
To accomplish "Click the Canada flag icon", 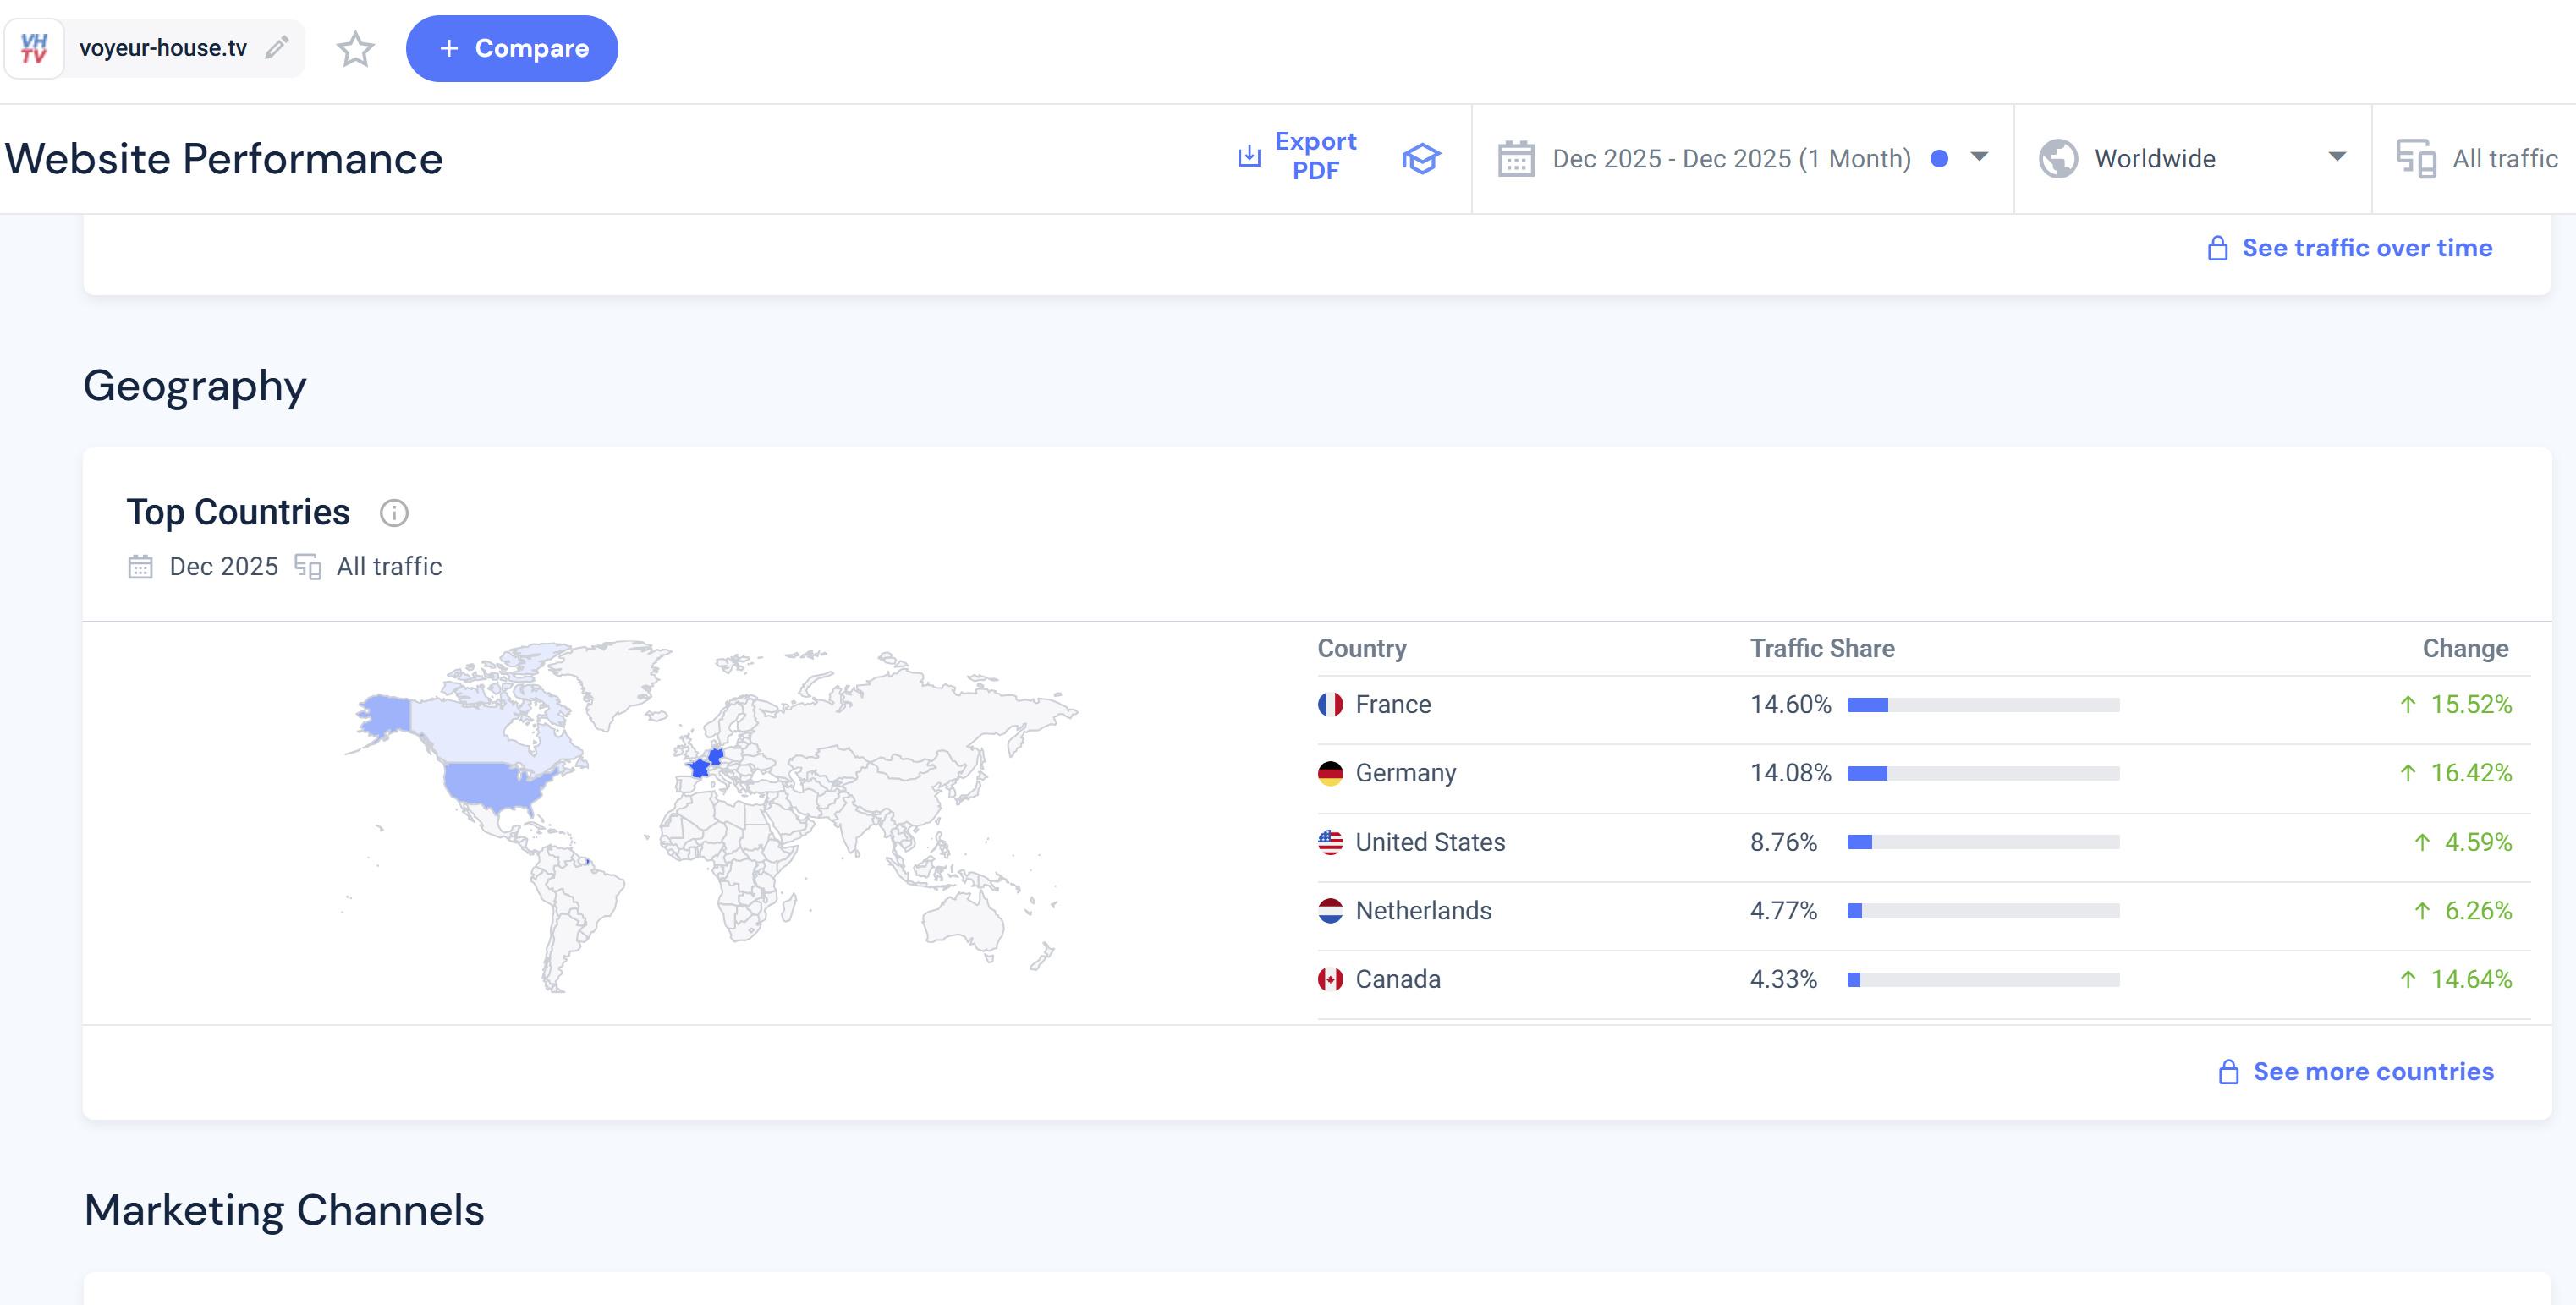I will pos(1330,980).
